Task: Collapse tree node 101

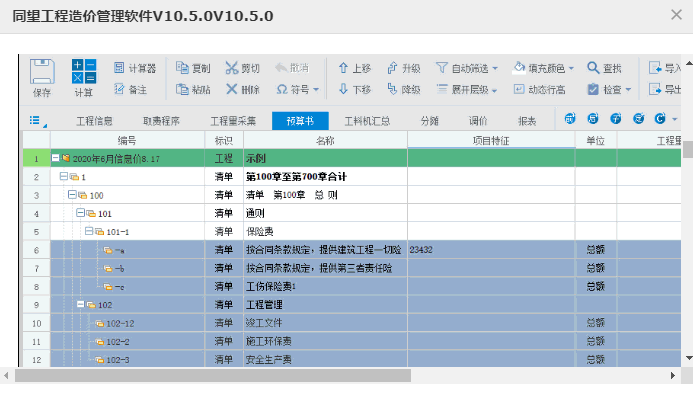Action: [x=80, y=213]
